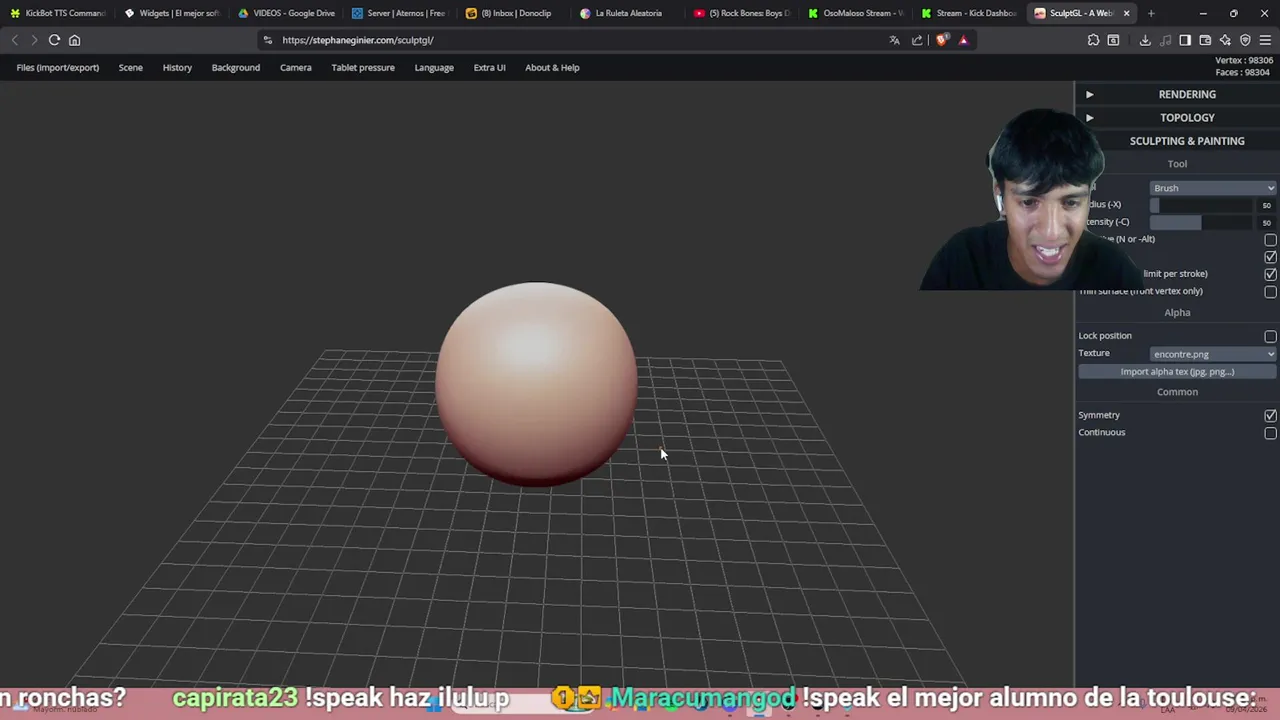Open the About & Help menu
Viewport: 1280px width, 720px height.
click(x=552, y=68)
